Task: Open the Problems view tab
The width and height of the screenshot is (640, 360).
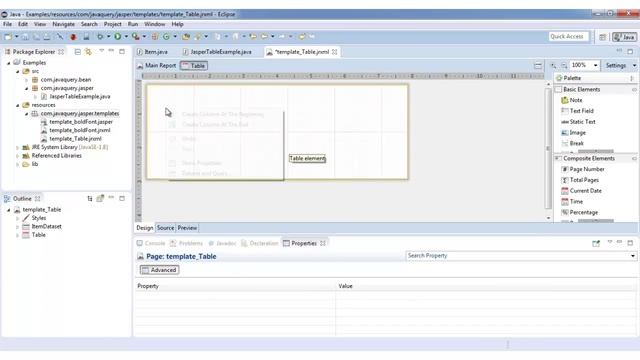Action: [187, 243]
